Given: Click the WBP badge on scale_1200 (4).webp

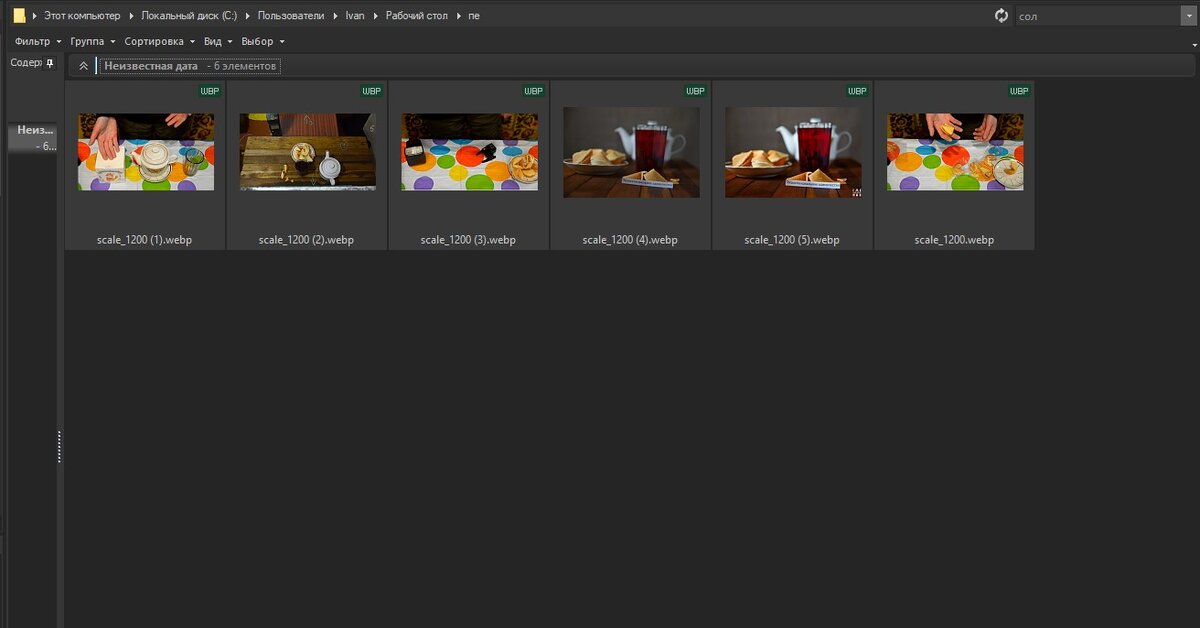Looking at the screenshot, I should click(x=696, y=91).
